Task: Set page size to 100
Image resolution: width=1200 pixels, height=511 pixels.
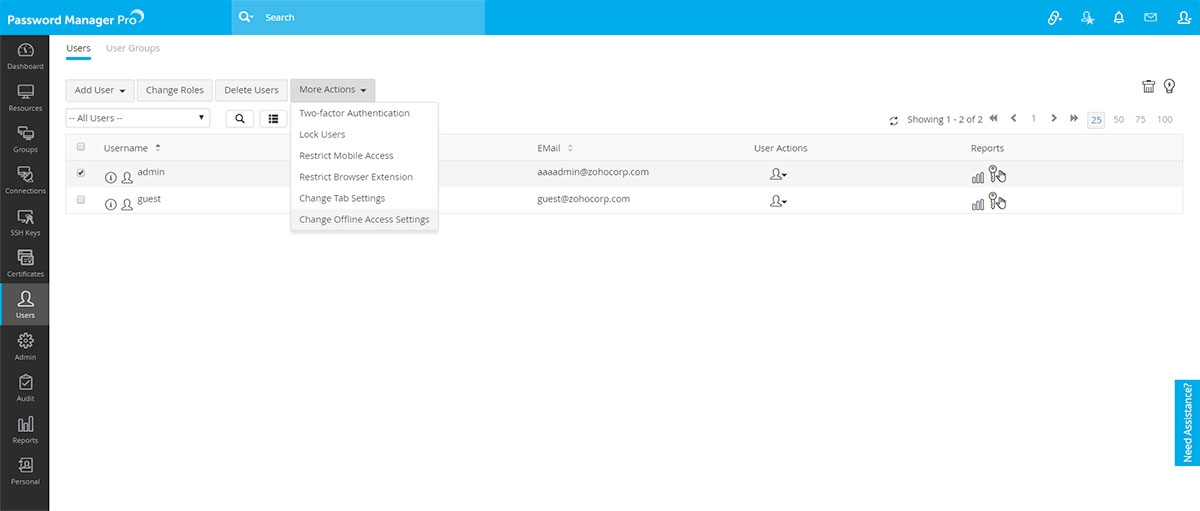Action: (1164, 119)
